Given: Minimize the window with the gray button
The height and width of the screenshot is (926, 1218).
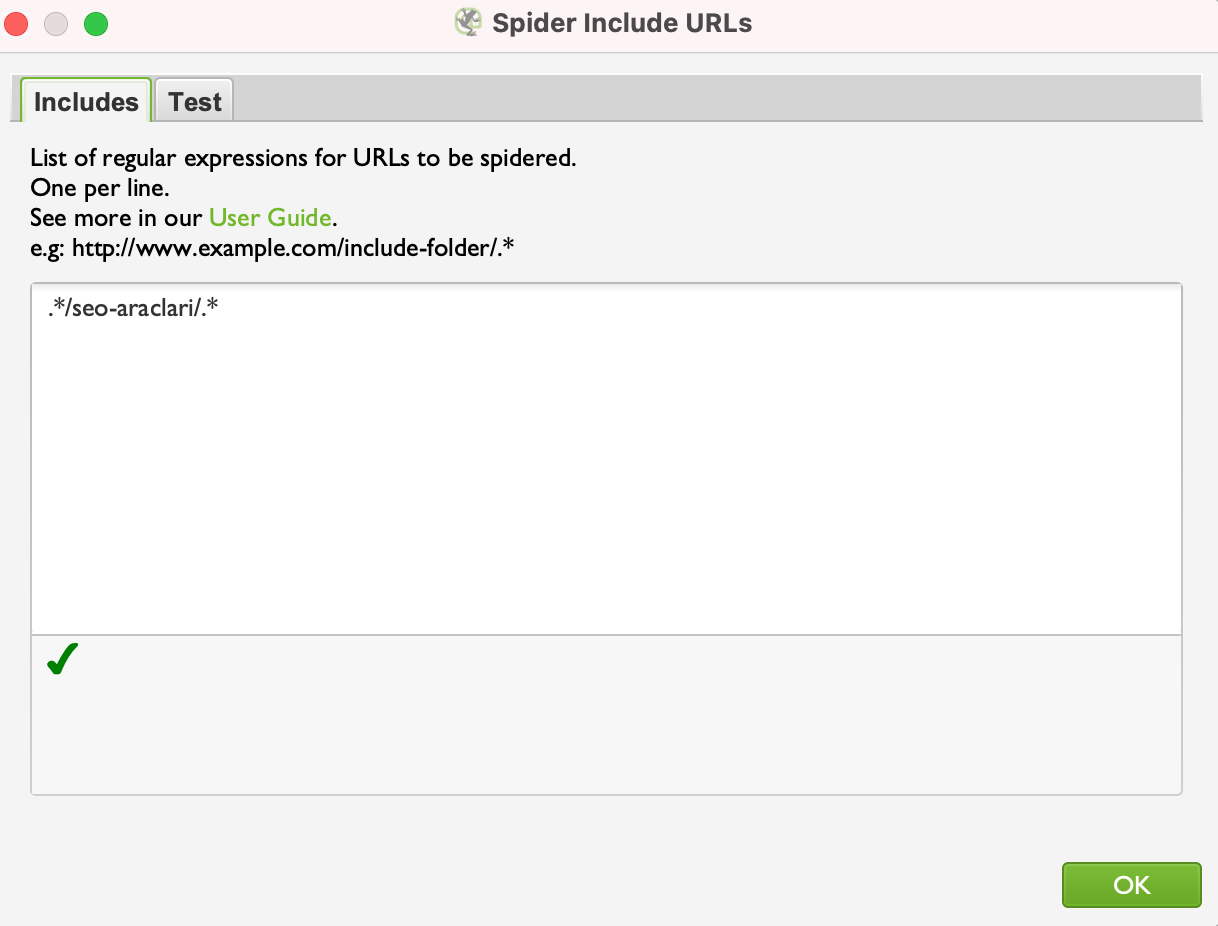Looking at the screenshot, I should [56, 23].
